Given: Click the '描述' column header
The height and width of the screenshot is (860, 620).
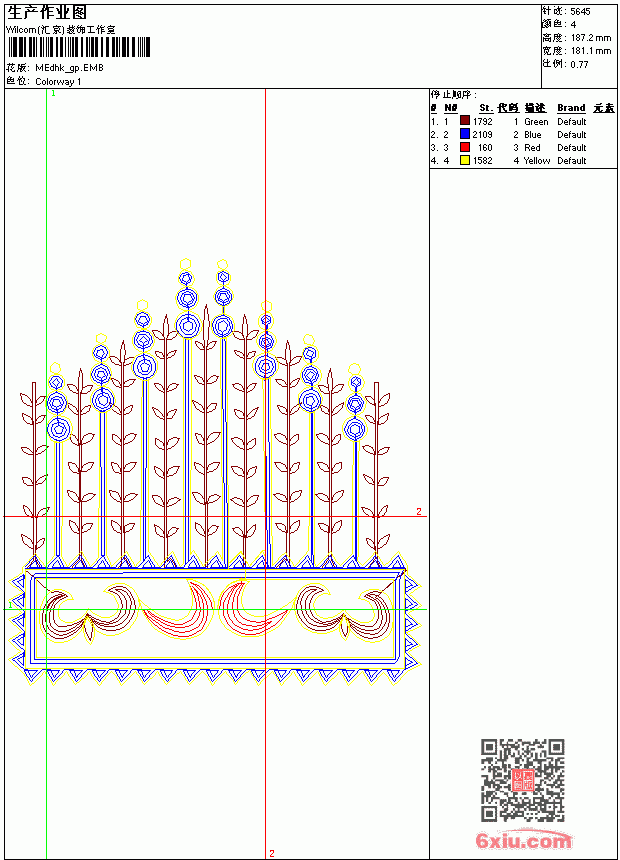Looking at the screenshot, I should [x=535, y=108].
